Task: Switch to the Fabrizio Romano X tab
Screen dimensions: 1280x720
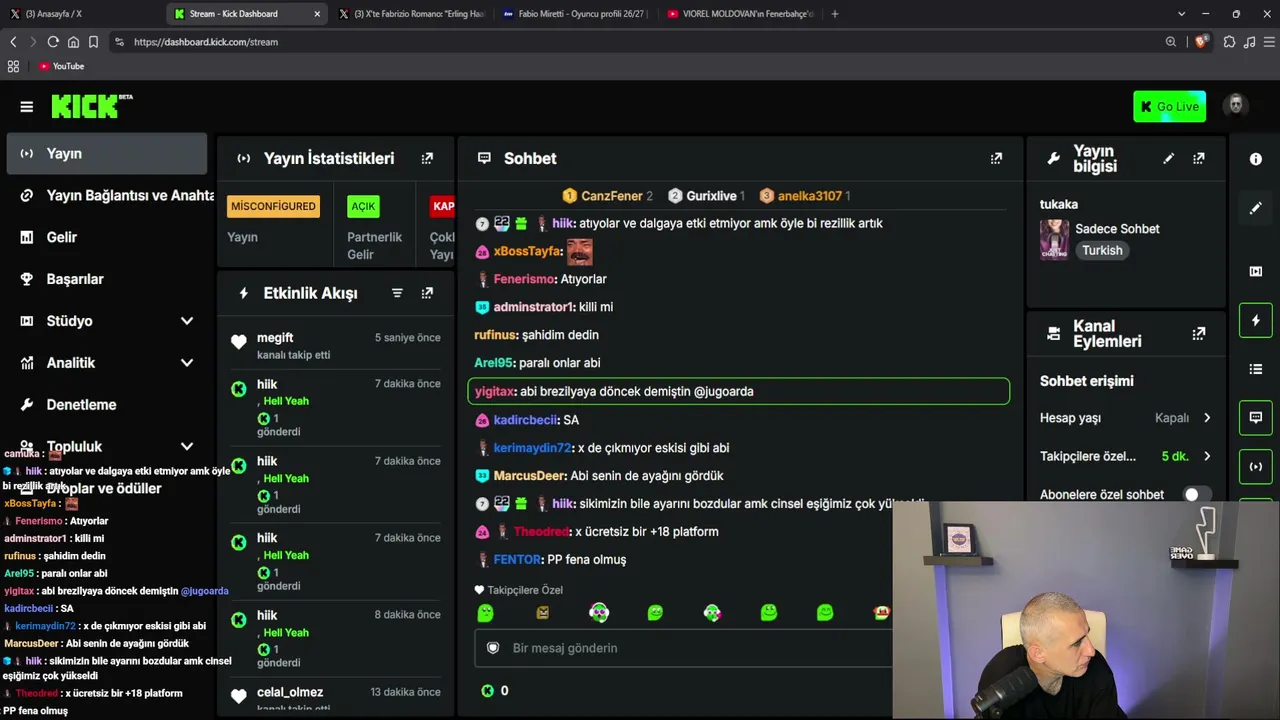Action: pyautogui.click(x=412, y=14)
